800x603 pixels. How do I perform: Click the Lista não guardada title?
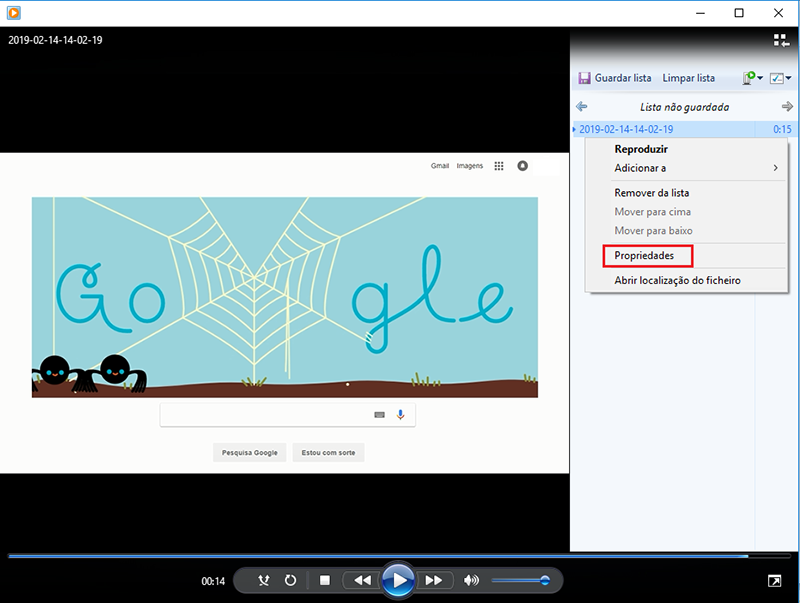point(685,107)
